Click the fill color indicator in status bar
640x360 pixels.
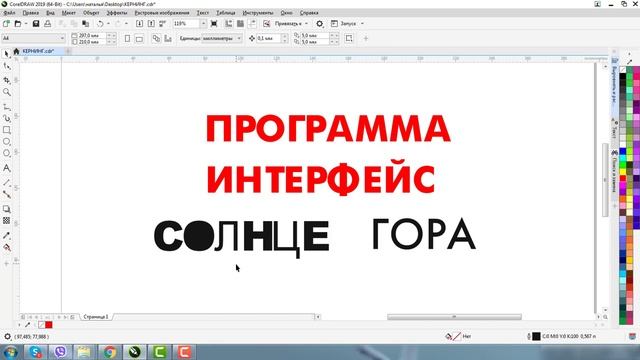click(456, 336)
